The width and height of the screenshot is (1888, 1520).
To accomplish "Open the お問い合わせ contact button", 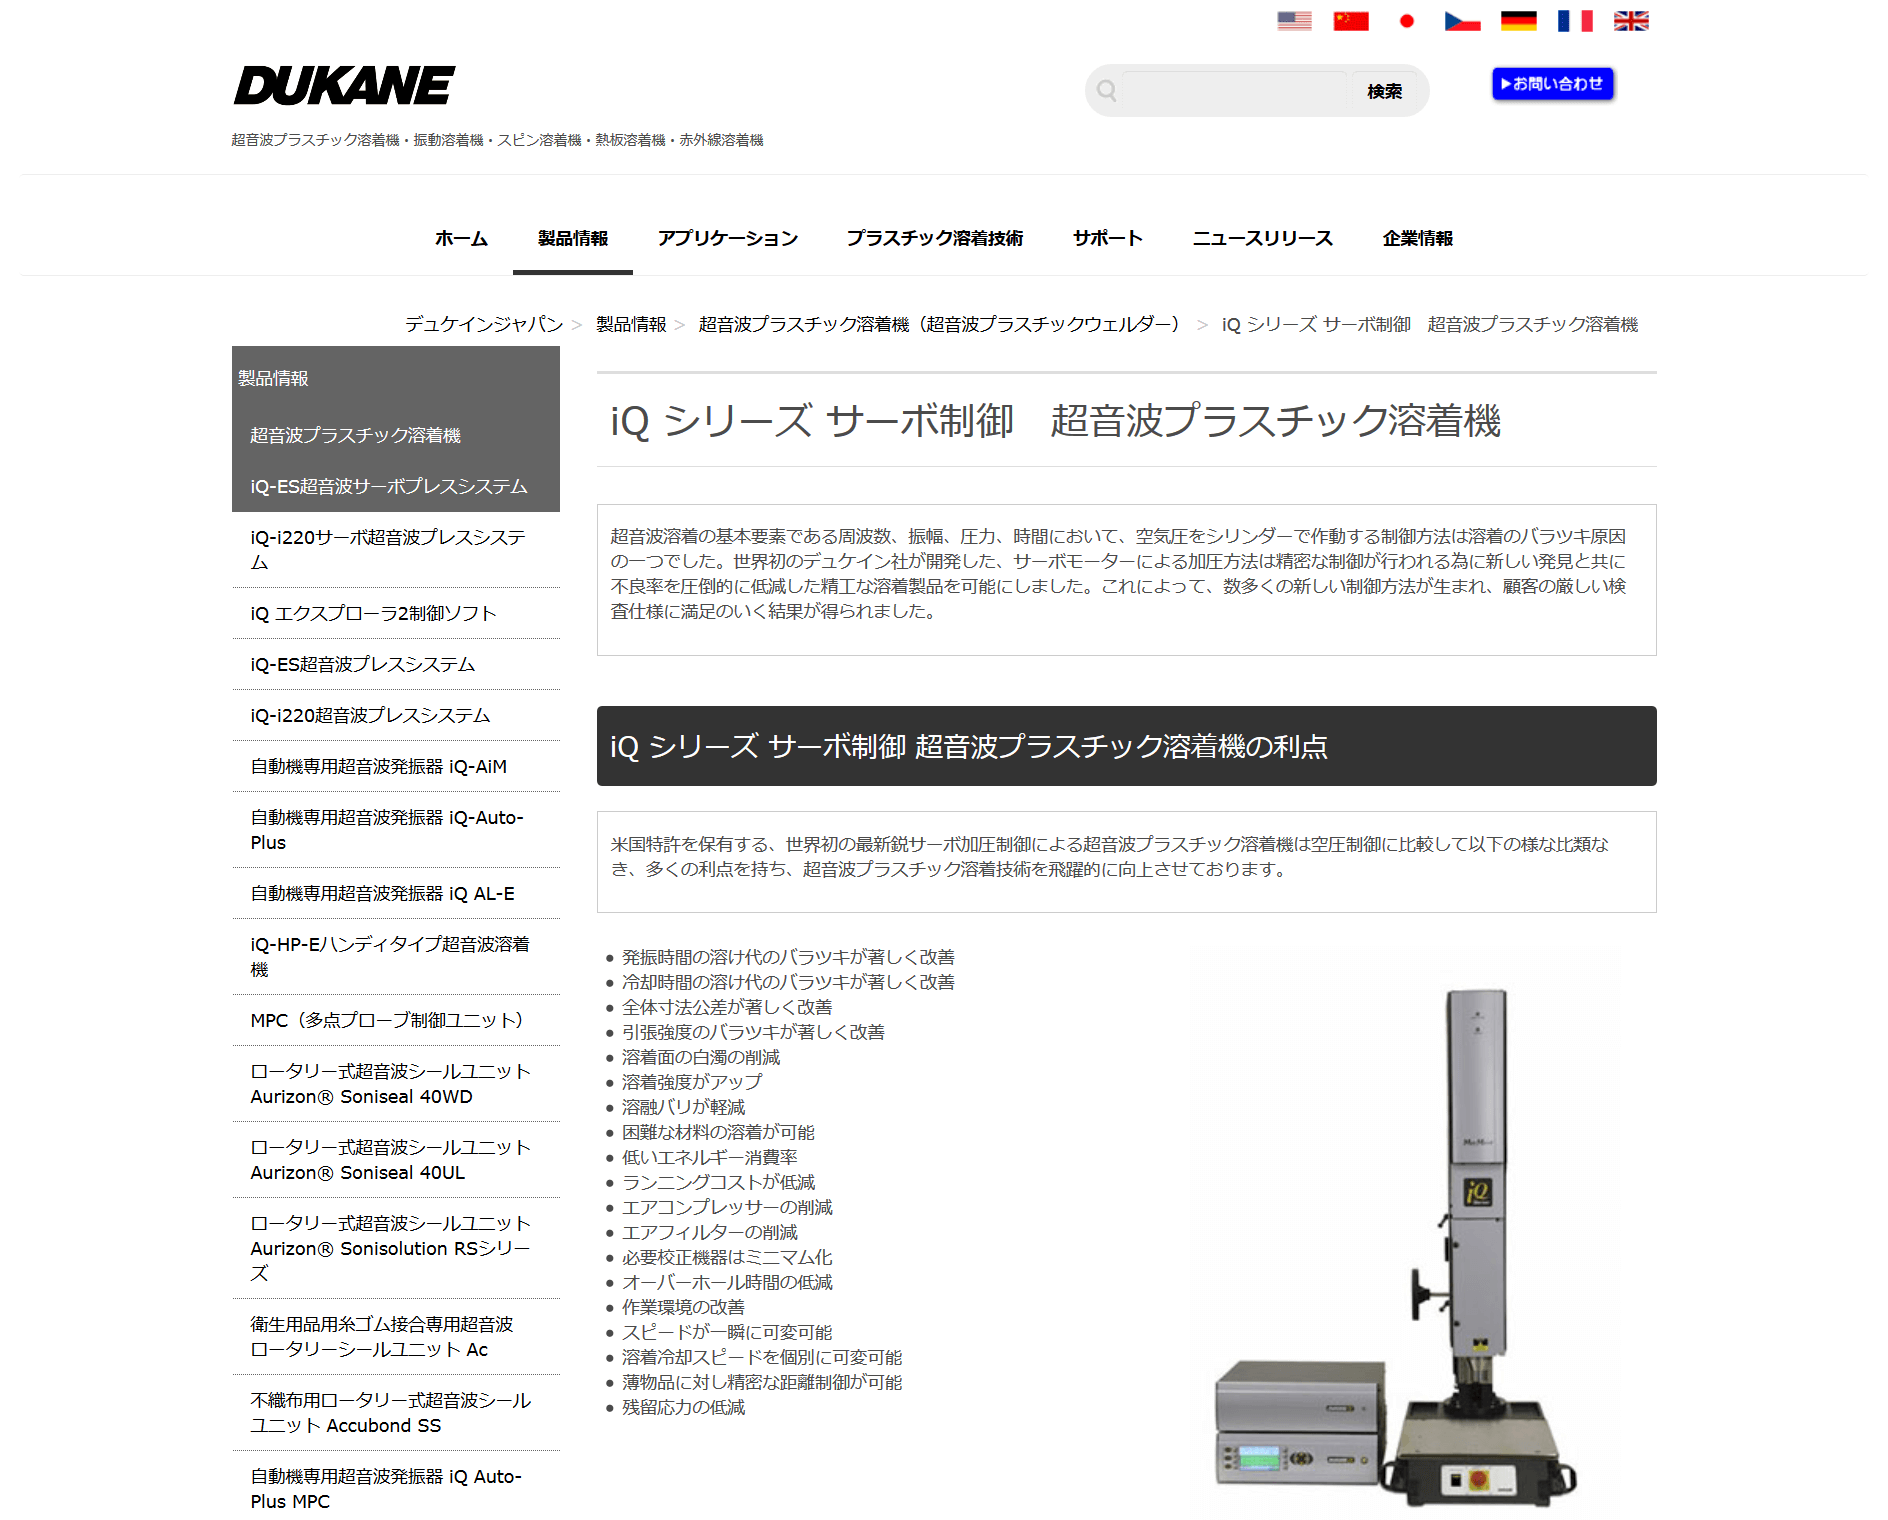I will tap(1552, 84).
